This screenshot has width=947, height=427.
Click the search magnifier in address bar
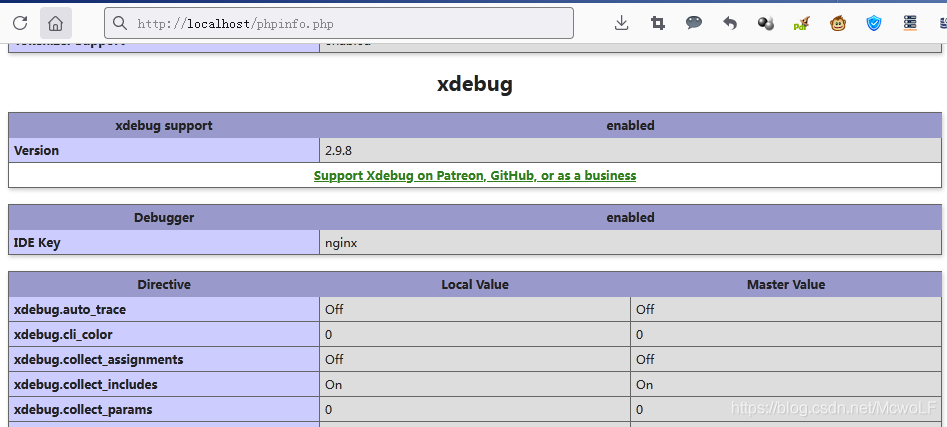point(120,24)
